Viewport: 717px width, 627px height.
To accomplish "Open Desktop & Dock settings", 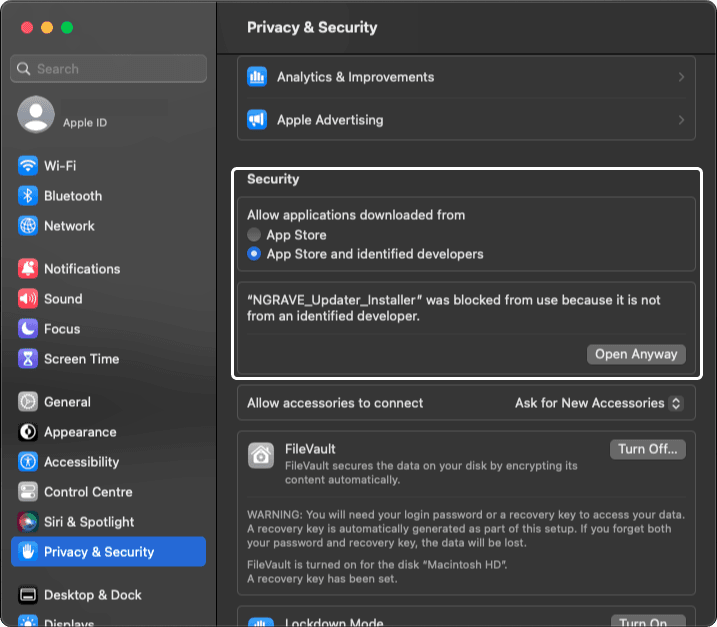I will (108, 595).
